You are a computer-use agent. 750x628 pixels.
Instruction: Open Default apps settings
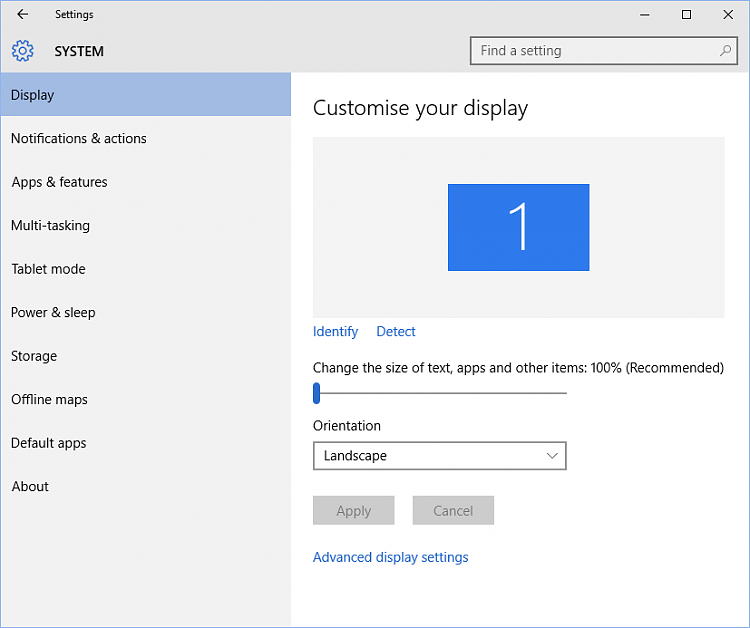(145, 443)
